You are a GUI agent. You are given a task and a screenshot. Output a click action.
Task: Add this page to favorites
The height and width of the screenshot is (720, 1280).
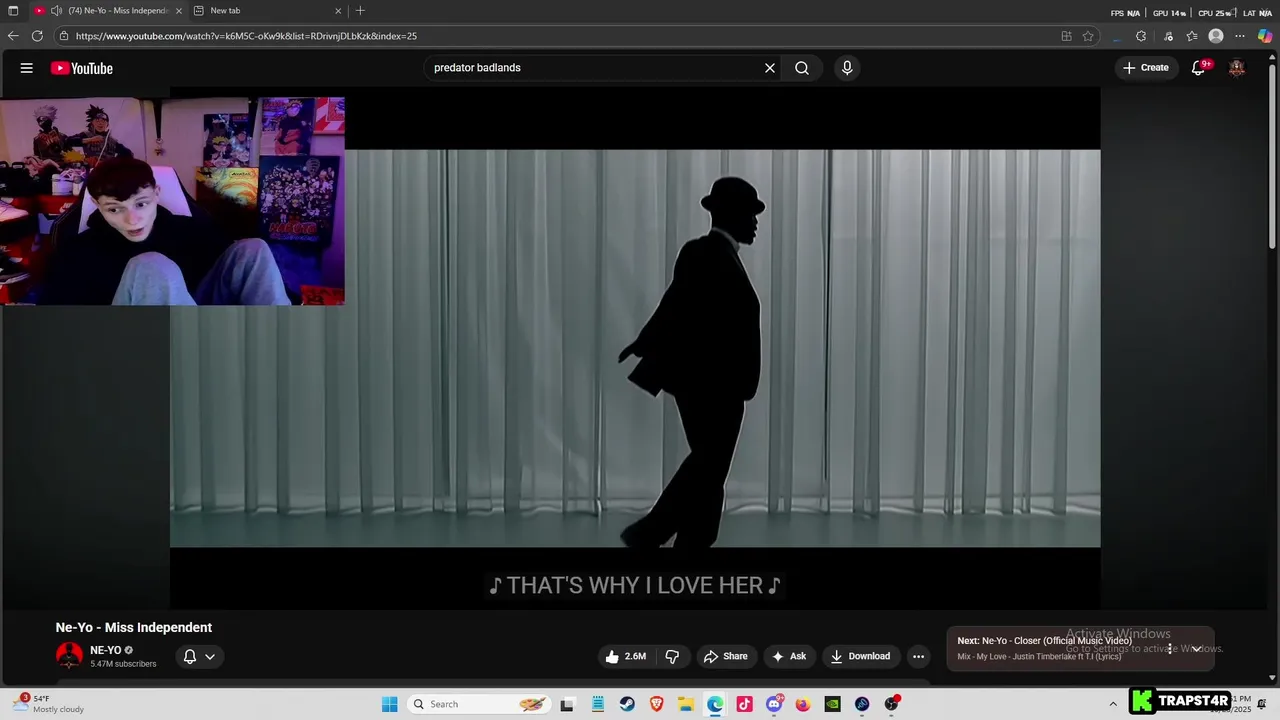point(1088,36)
